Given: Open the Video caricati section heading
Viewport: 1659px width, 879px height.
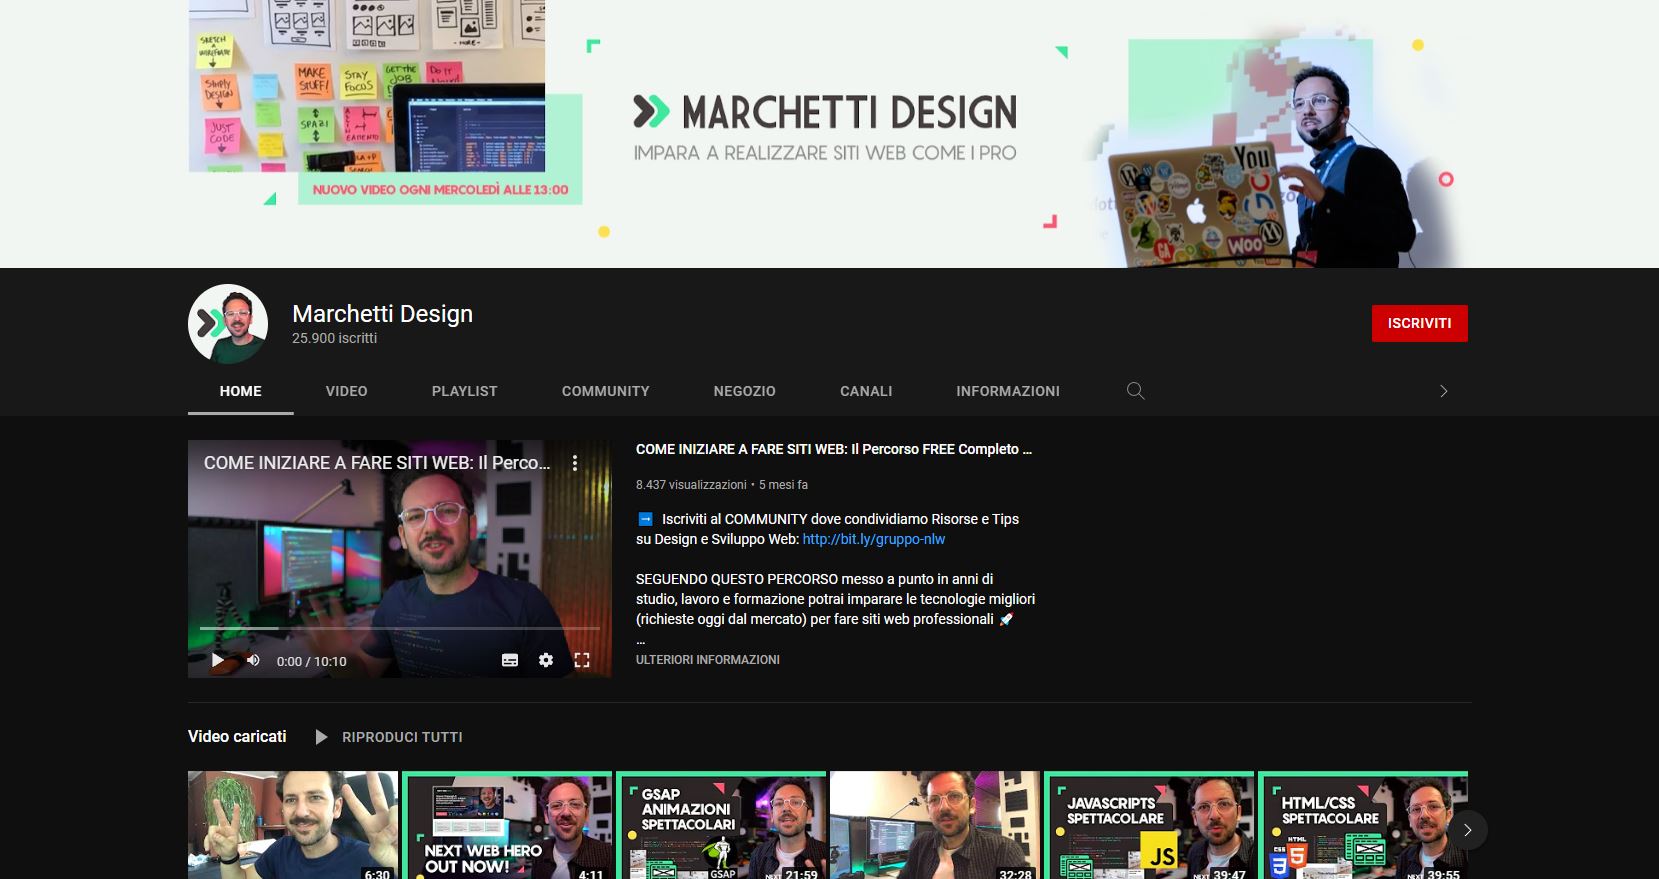Looking at the screenshot, I should [237, 736].
